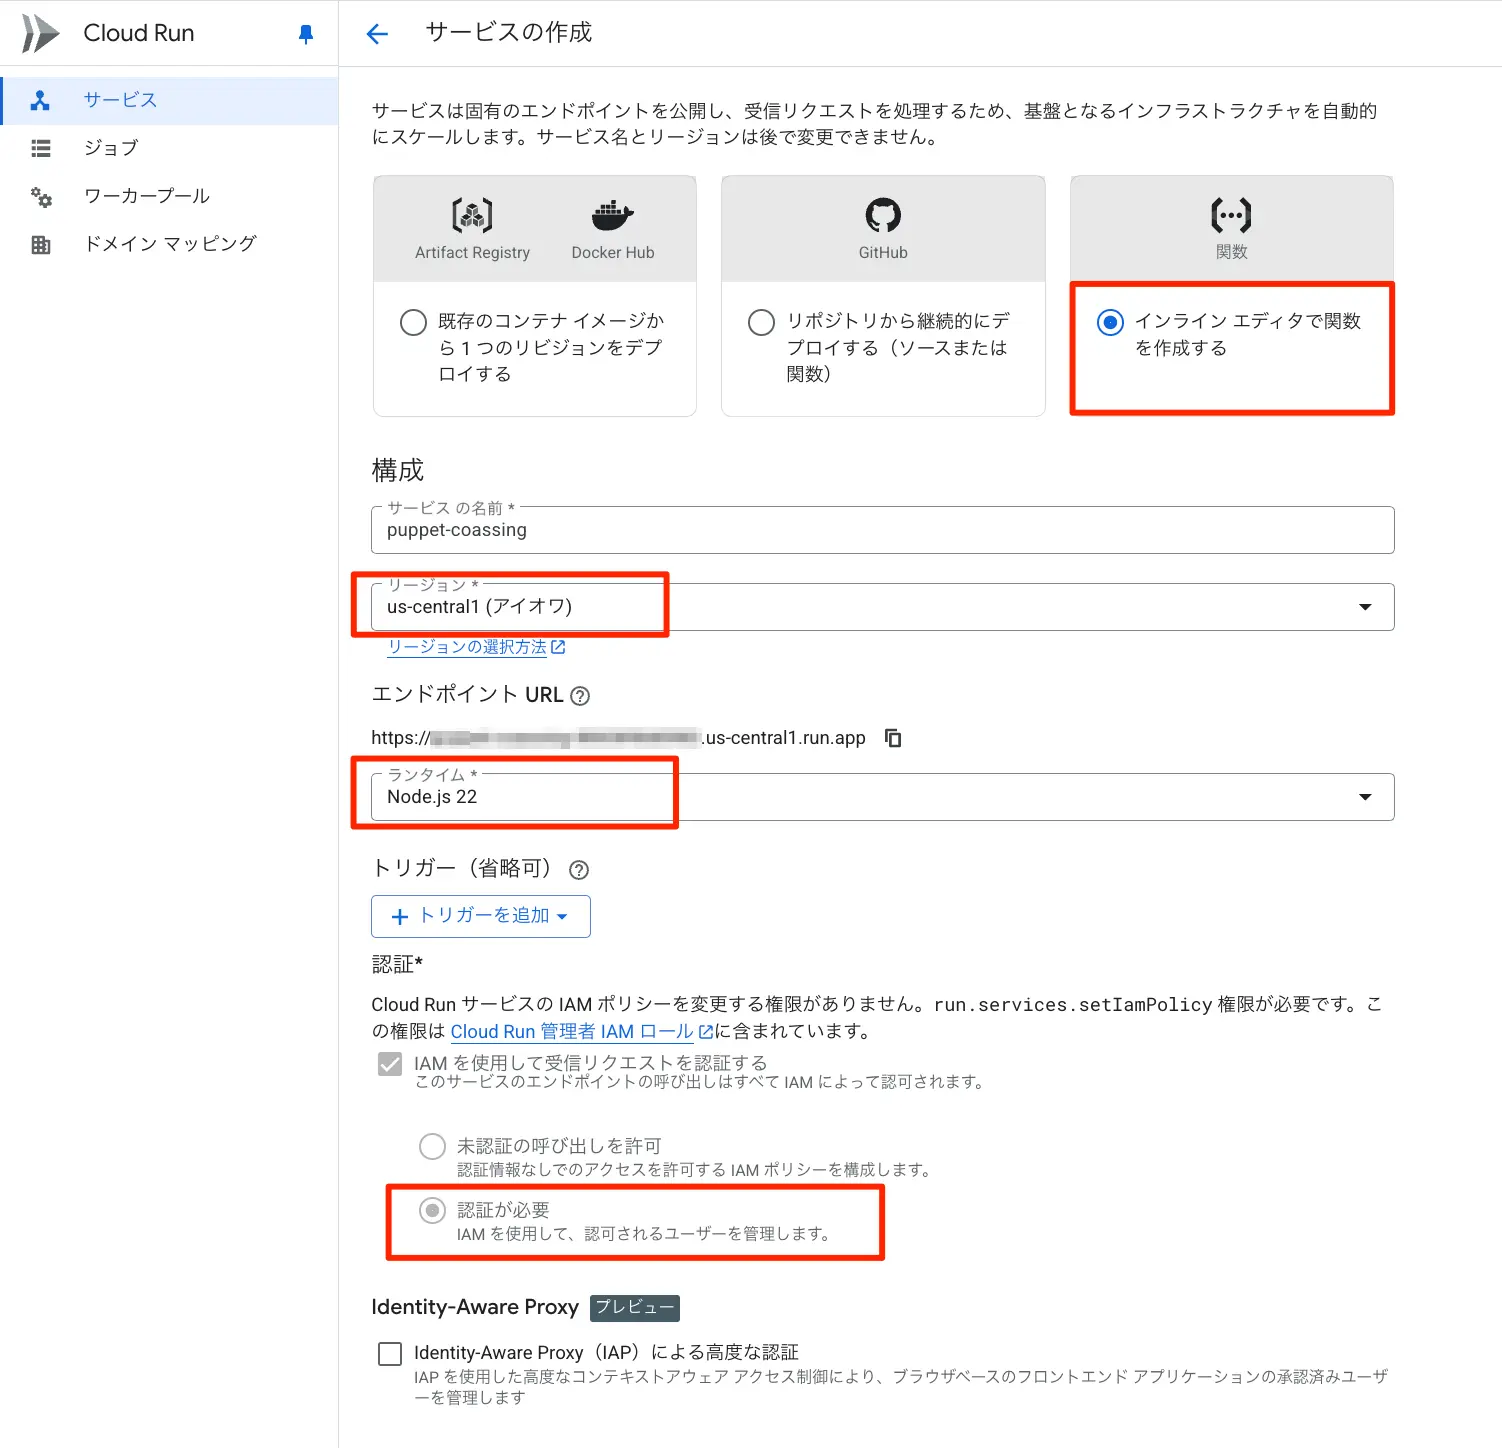1502x1448 pixels.
Task: Open the リージョンの選択方法 link
Action: point(476,647)
